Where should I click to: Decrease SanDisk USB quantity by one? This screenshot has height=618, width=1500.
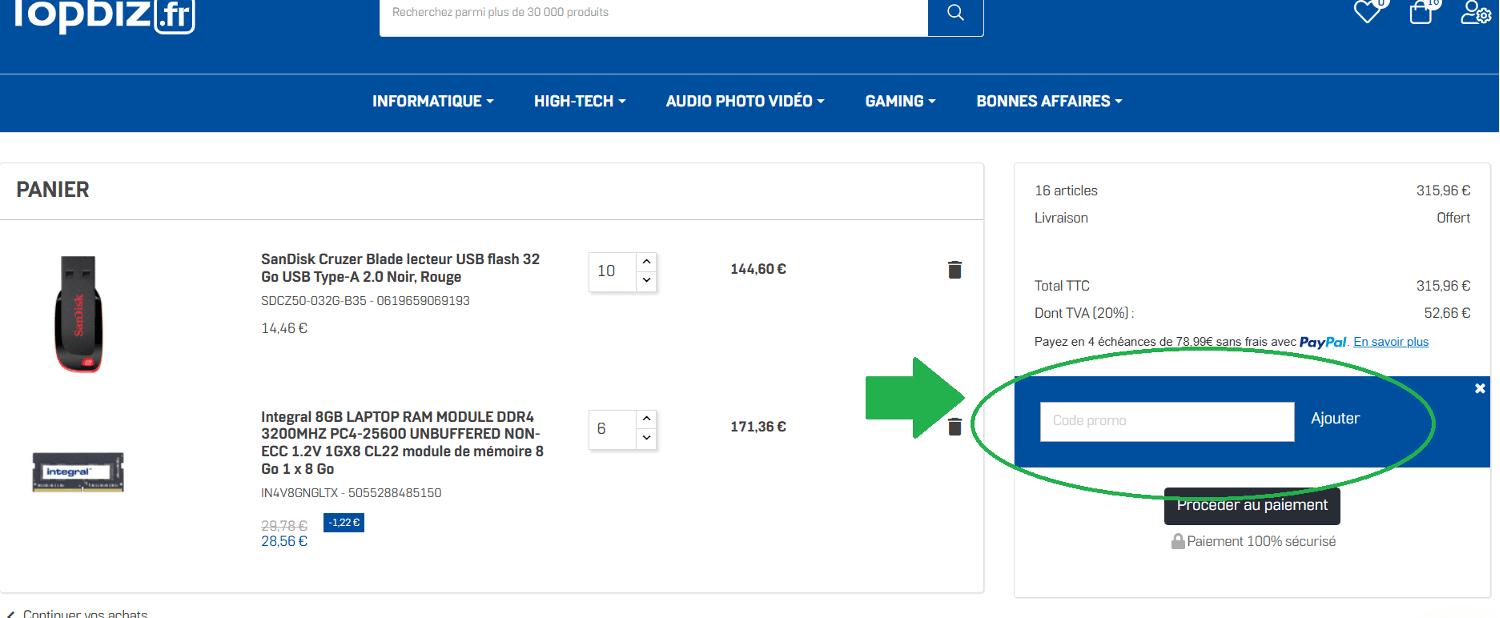pyautogui.click(x=646, y=281)
